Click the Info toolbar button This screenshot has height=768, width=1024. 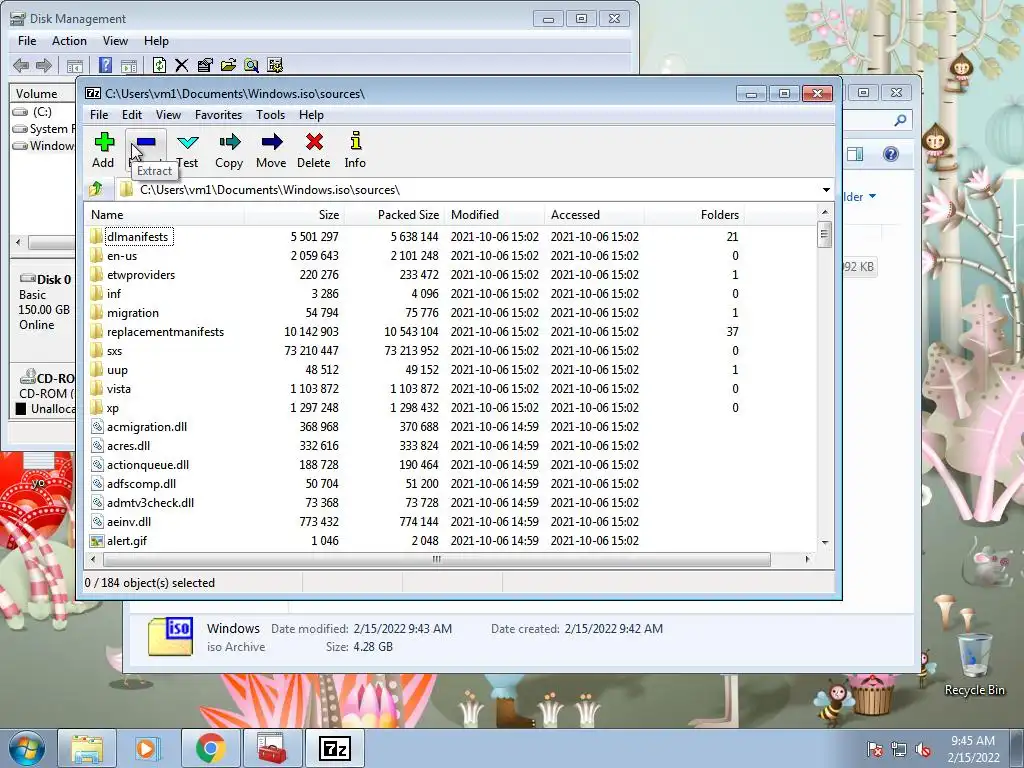(x=355, y=150)
